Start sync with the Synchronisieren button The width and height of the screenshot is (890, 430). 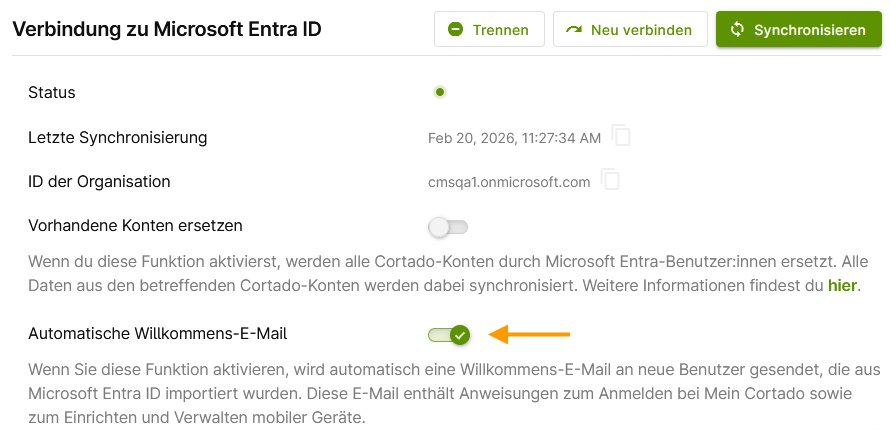(798, 30)
